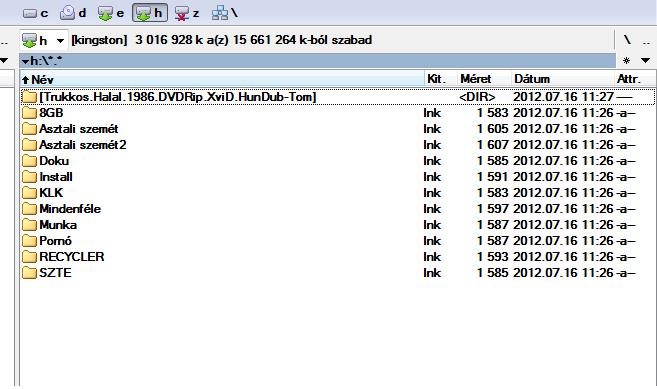Select the Trukkos.Halal.1986 folder icon
Screen dimensions: 657x389
(29, 97)
